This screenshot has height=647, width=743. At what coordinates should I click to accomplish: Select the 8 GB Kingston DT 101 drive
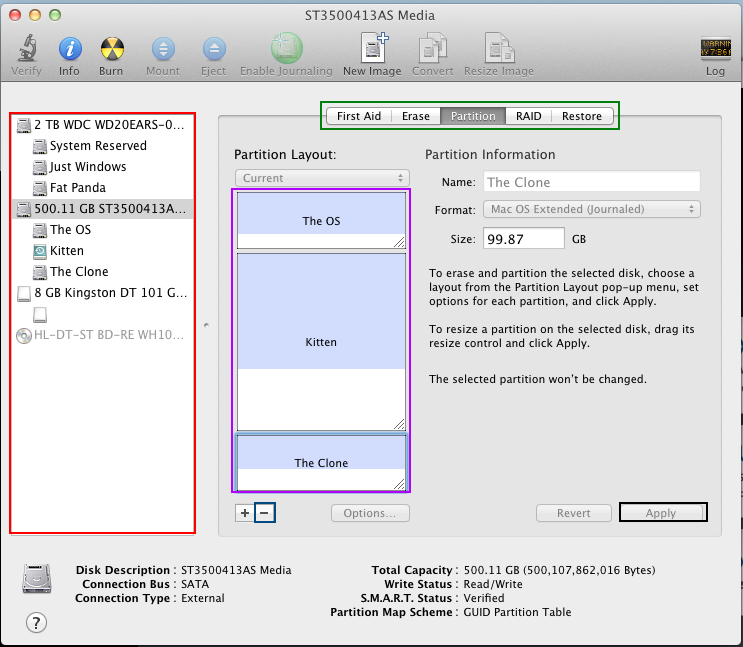[x=102, y=292]
